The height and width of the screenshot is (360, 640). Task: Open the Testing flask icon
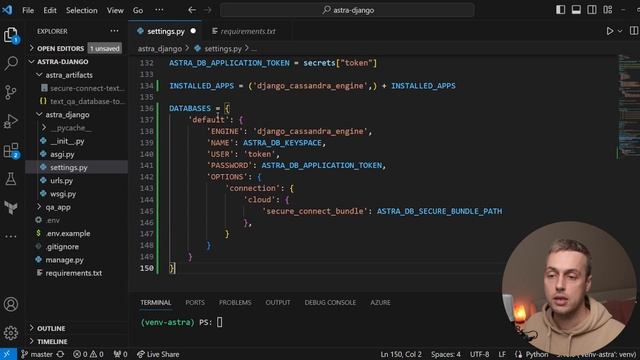coord(11,179)
